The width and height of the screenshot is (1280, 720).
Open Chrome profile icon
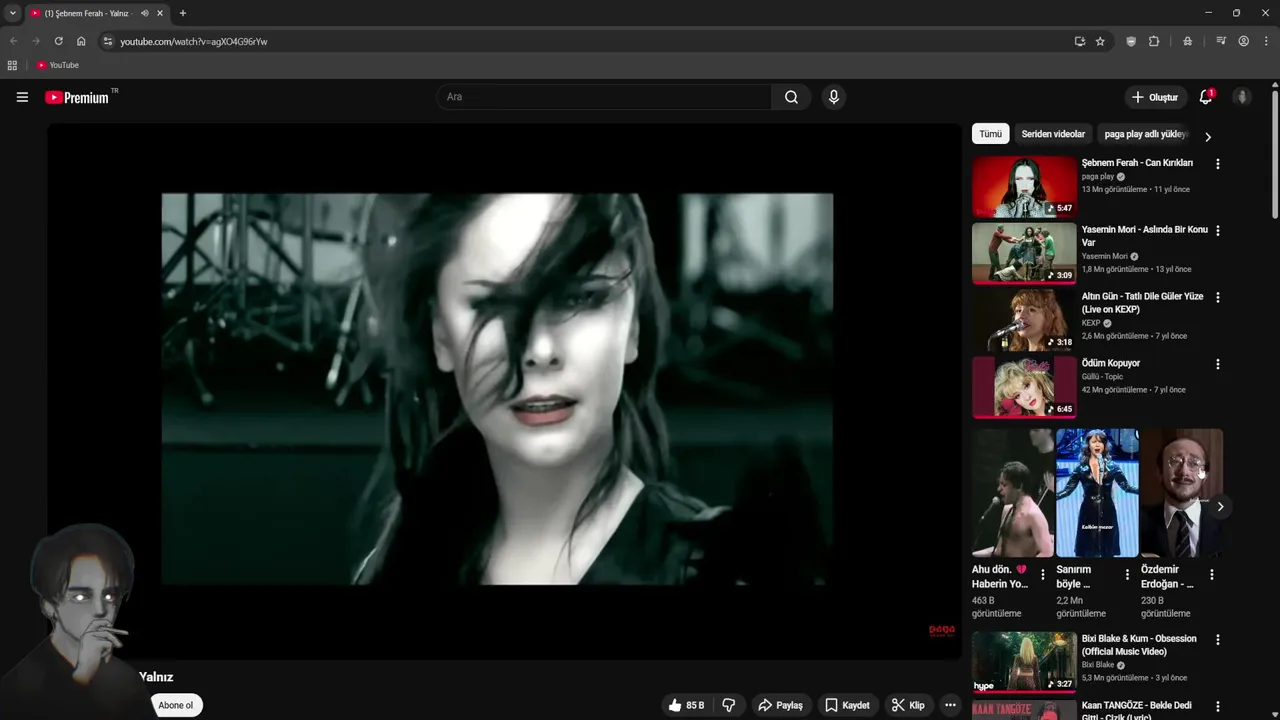[1244, 41]
